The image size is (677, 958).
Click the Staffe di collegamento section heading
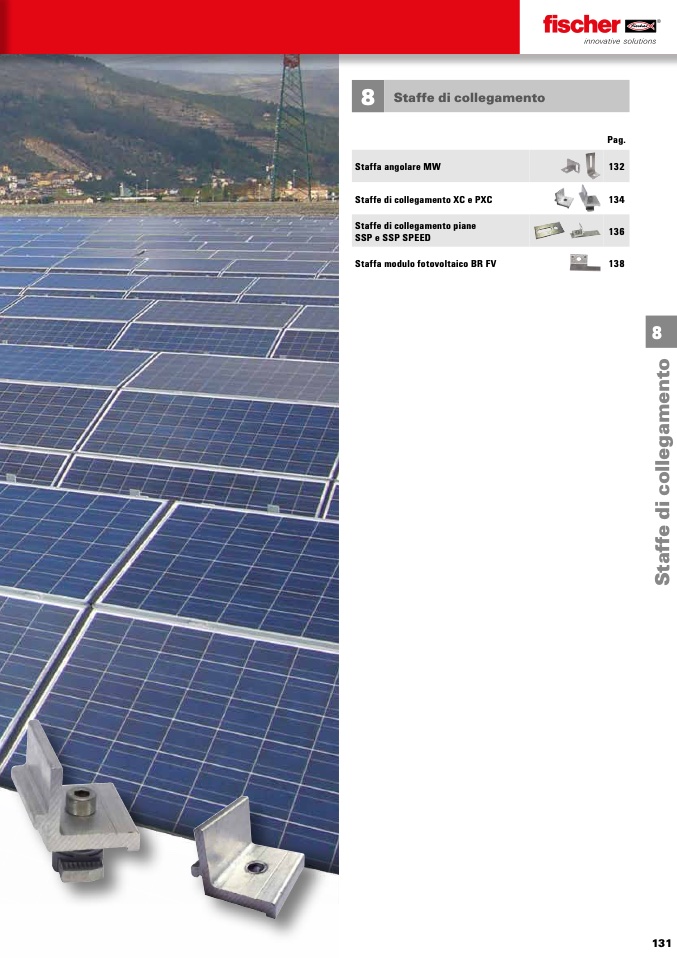(x=469, y=98)
